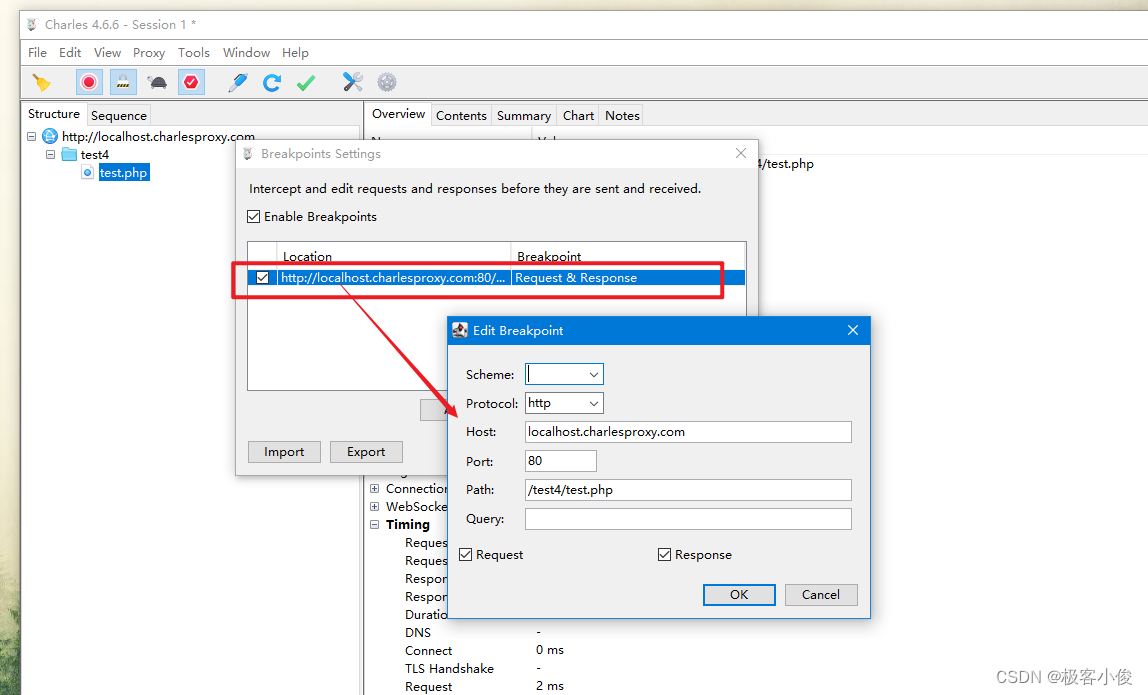1148x695 pixels.
Task: Expand the WebSocket section
Action: (374, 506)
